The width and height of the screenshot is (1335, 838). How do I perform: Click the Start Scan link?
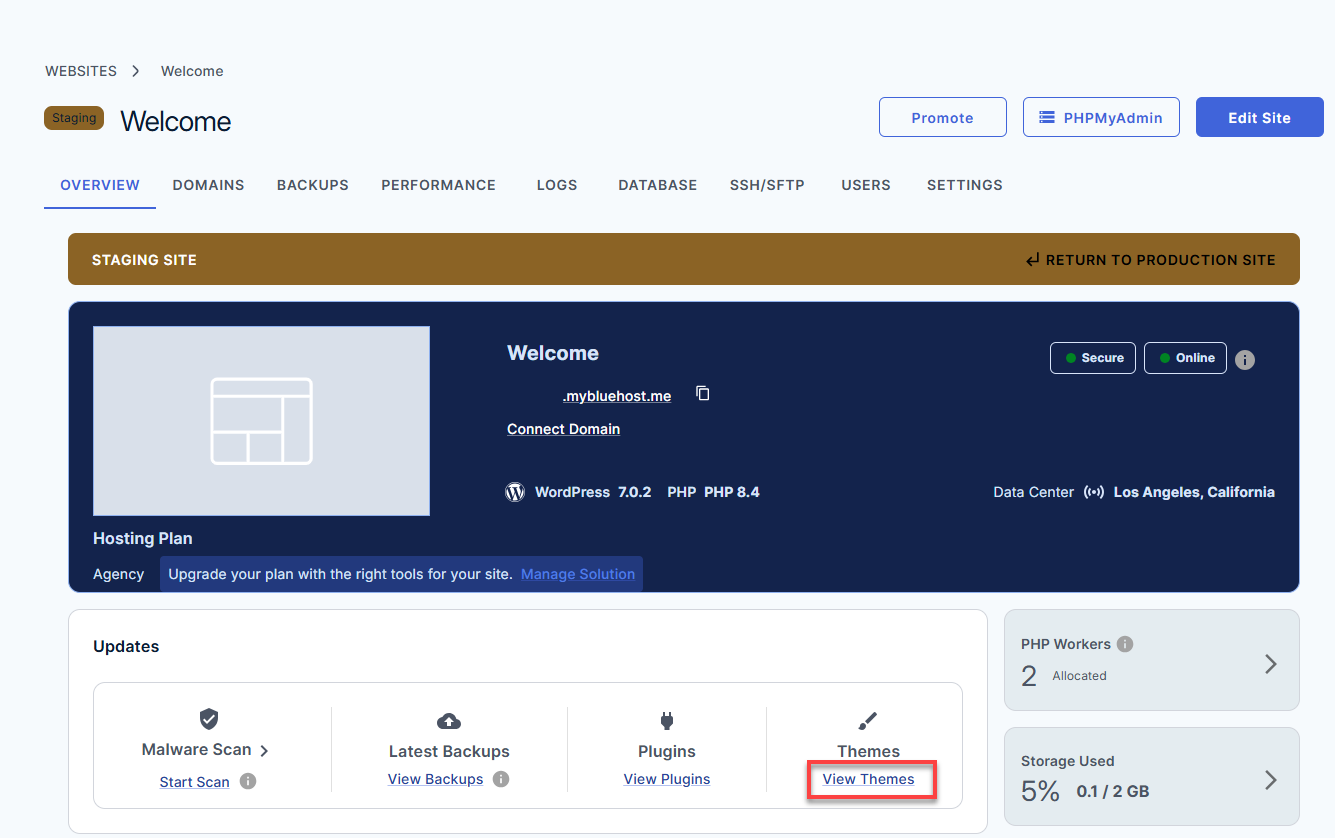[x=195, y=782]
